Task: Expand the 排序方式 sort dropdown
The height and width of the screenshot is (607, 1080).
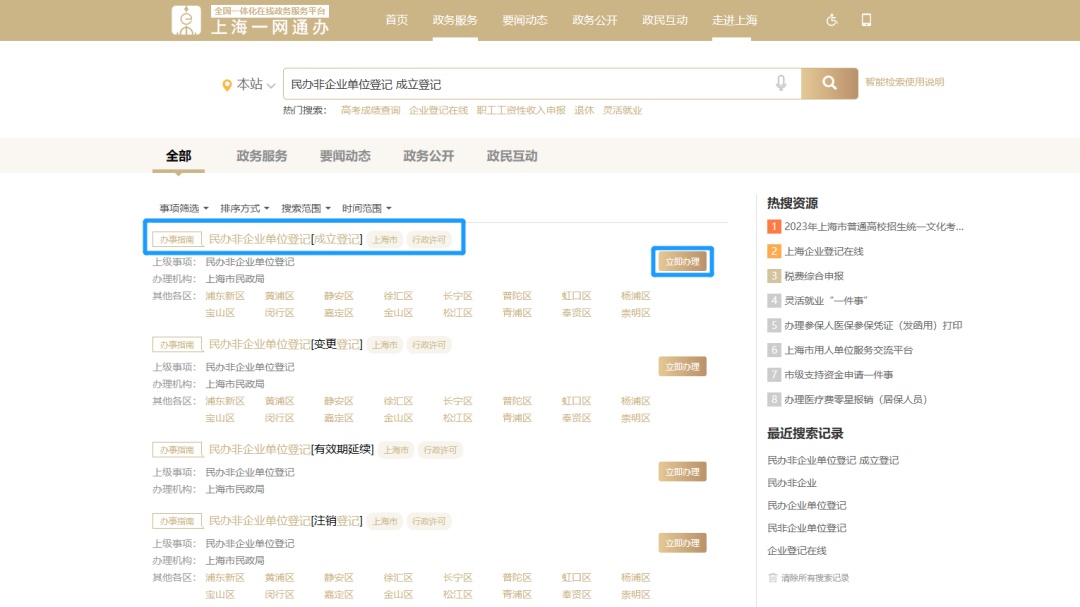Action: tap(245, 208)
